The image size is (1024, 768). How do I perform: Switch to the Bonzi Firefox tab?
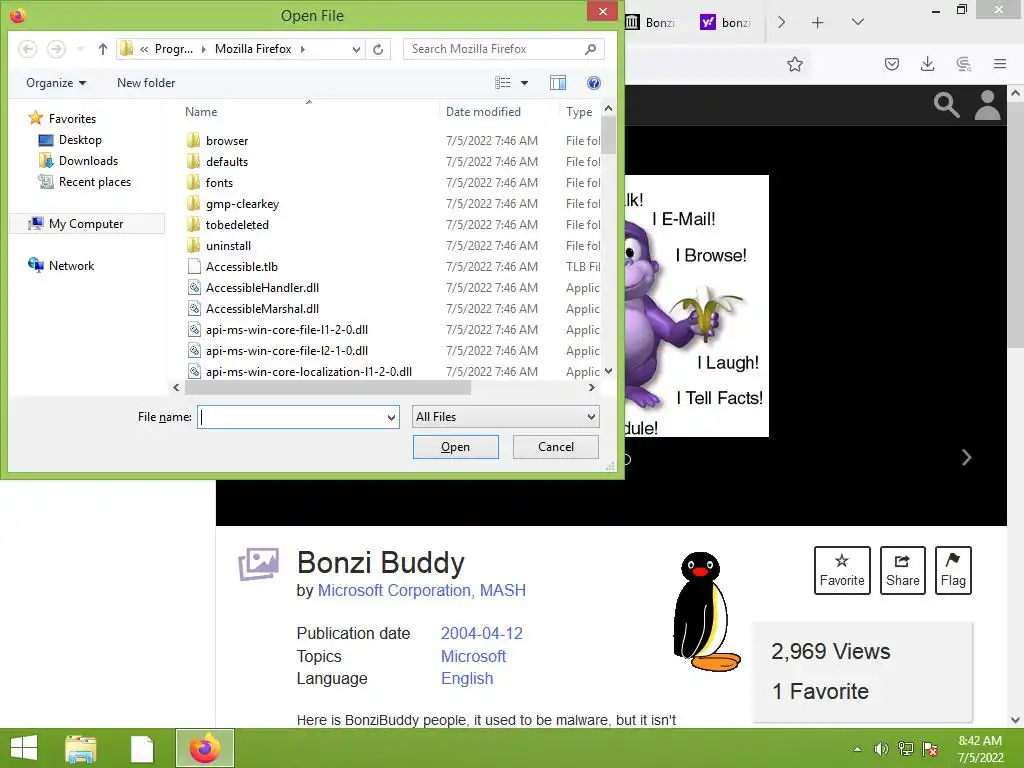tap(650, 23)
